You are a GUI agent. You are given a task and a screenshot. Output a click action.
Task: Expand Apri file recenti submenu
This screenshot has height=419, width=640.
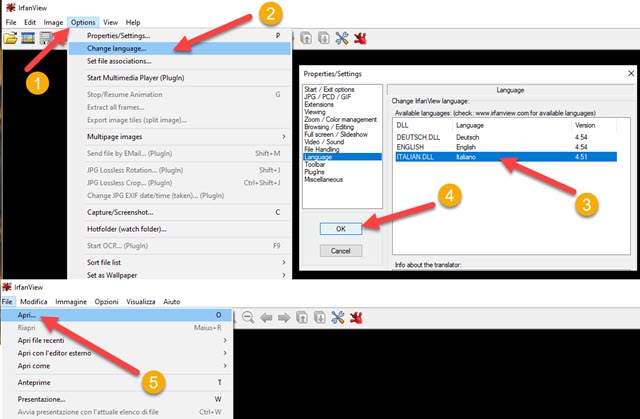click(117, 340)
